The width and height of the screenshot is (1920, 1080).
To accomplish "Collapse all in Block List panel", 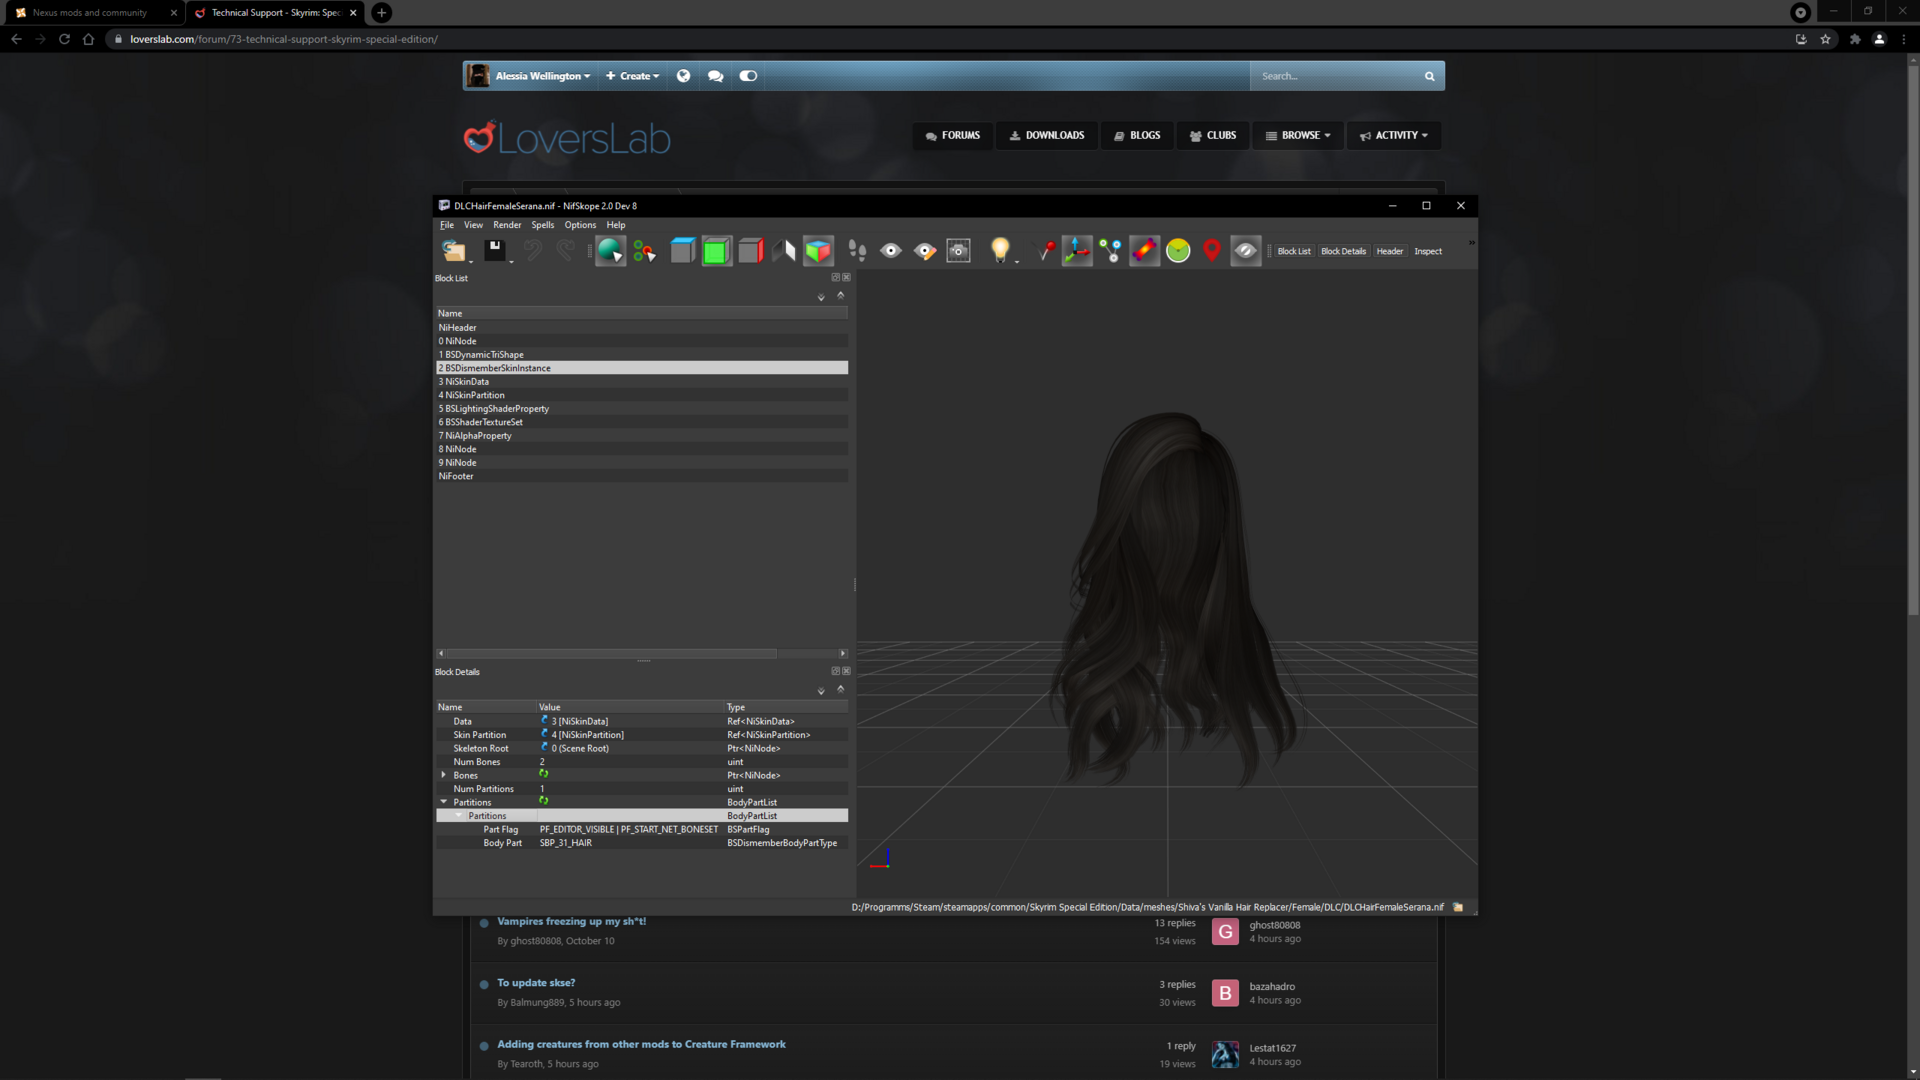I will 840,295.
